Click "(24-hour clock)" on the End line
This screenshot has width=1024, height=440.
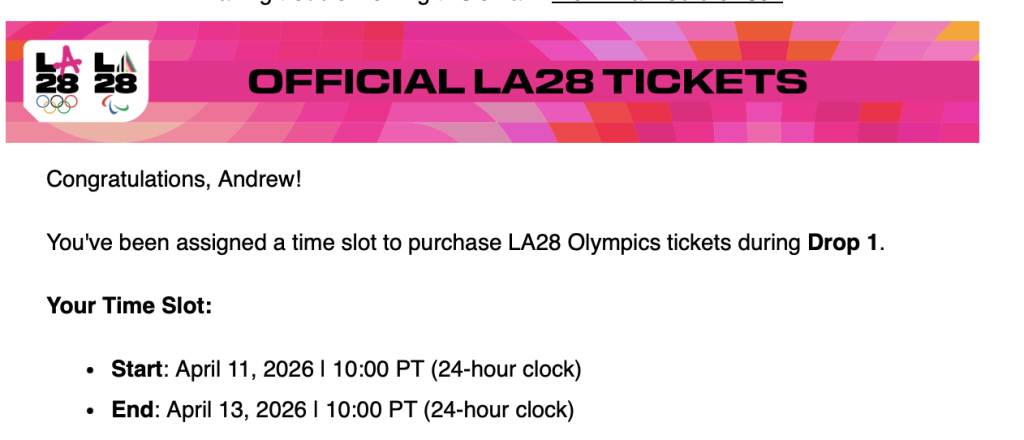point(499,409)
